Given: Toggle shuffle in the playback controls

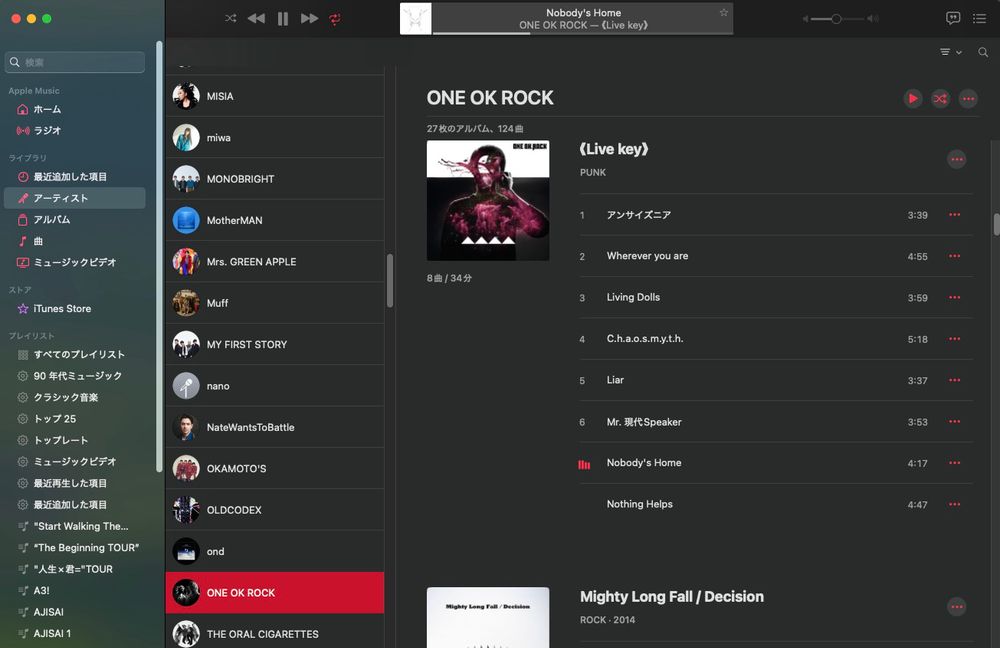Looking at the screenshot, I should [231, 18].
